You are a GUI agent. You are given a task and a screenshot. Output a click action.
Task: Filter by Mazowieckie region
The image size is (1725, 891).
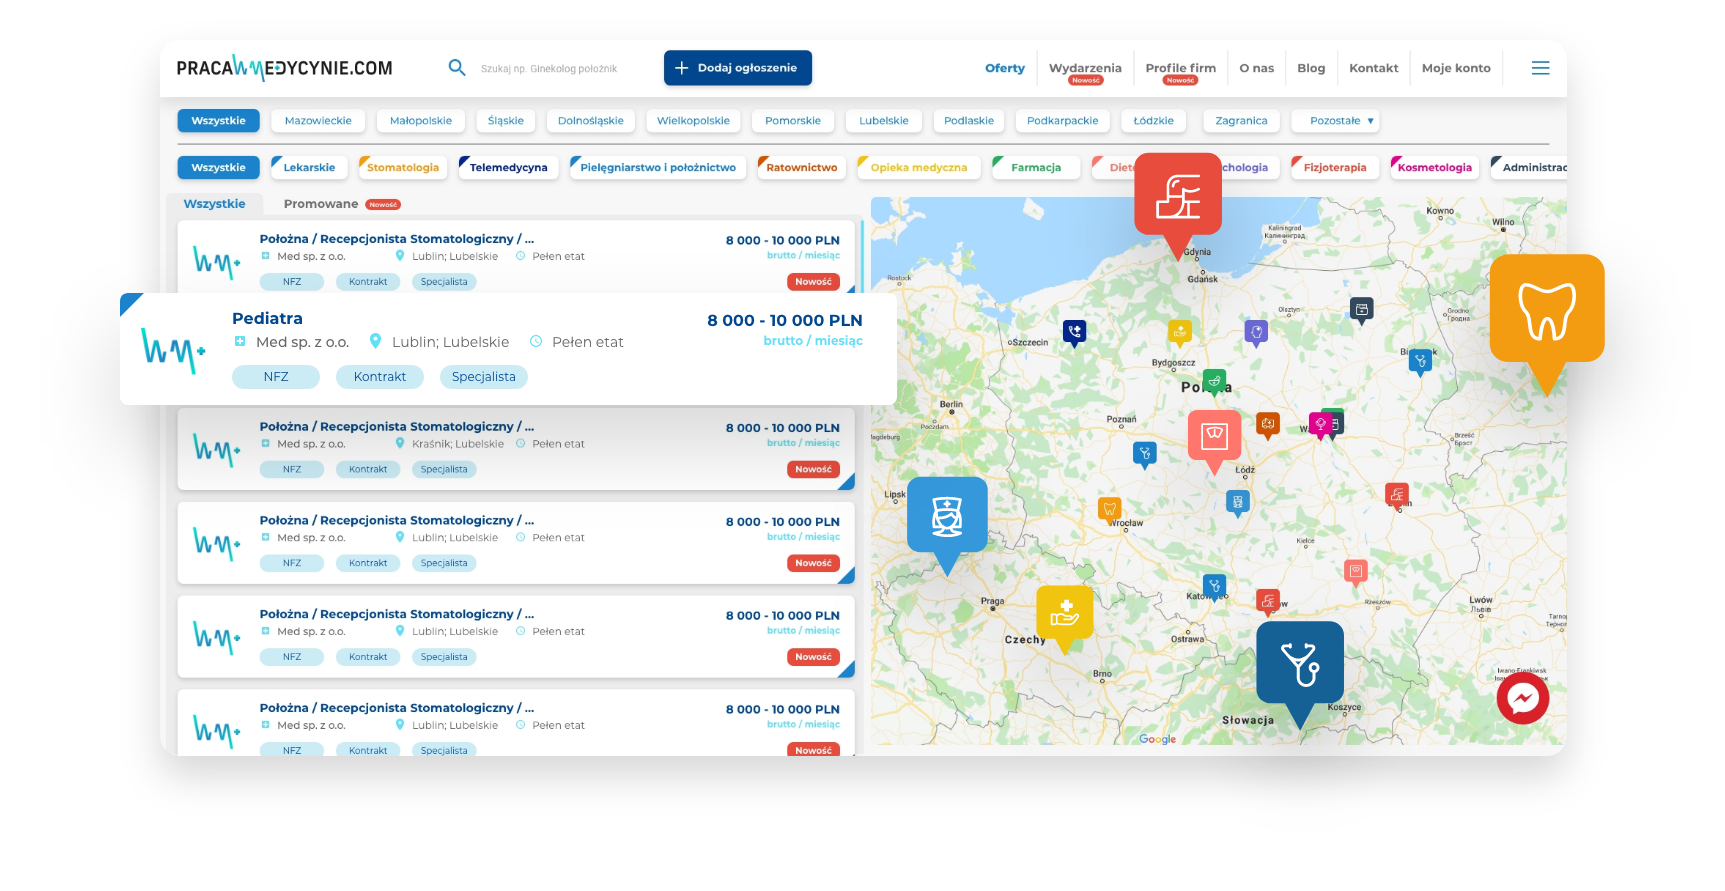pos(318,121)
